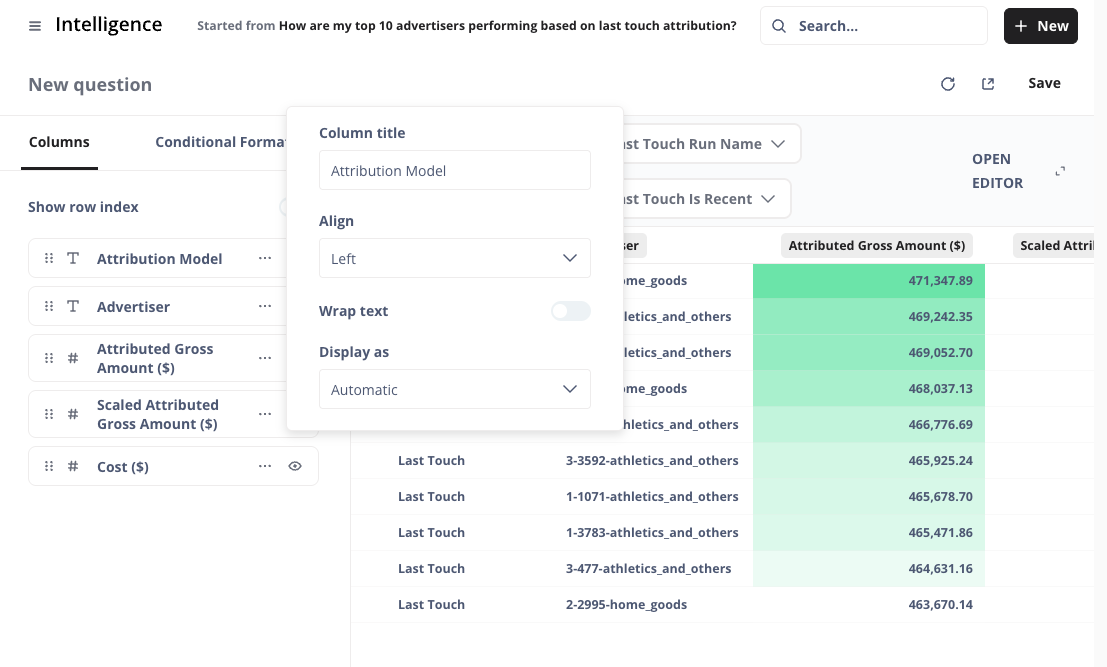Grab the drag handle for Cost ($)
1107x667 pixels.
(x=49, y=466)
